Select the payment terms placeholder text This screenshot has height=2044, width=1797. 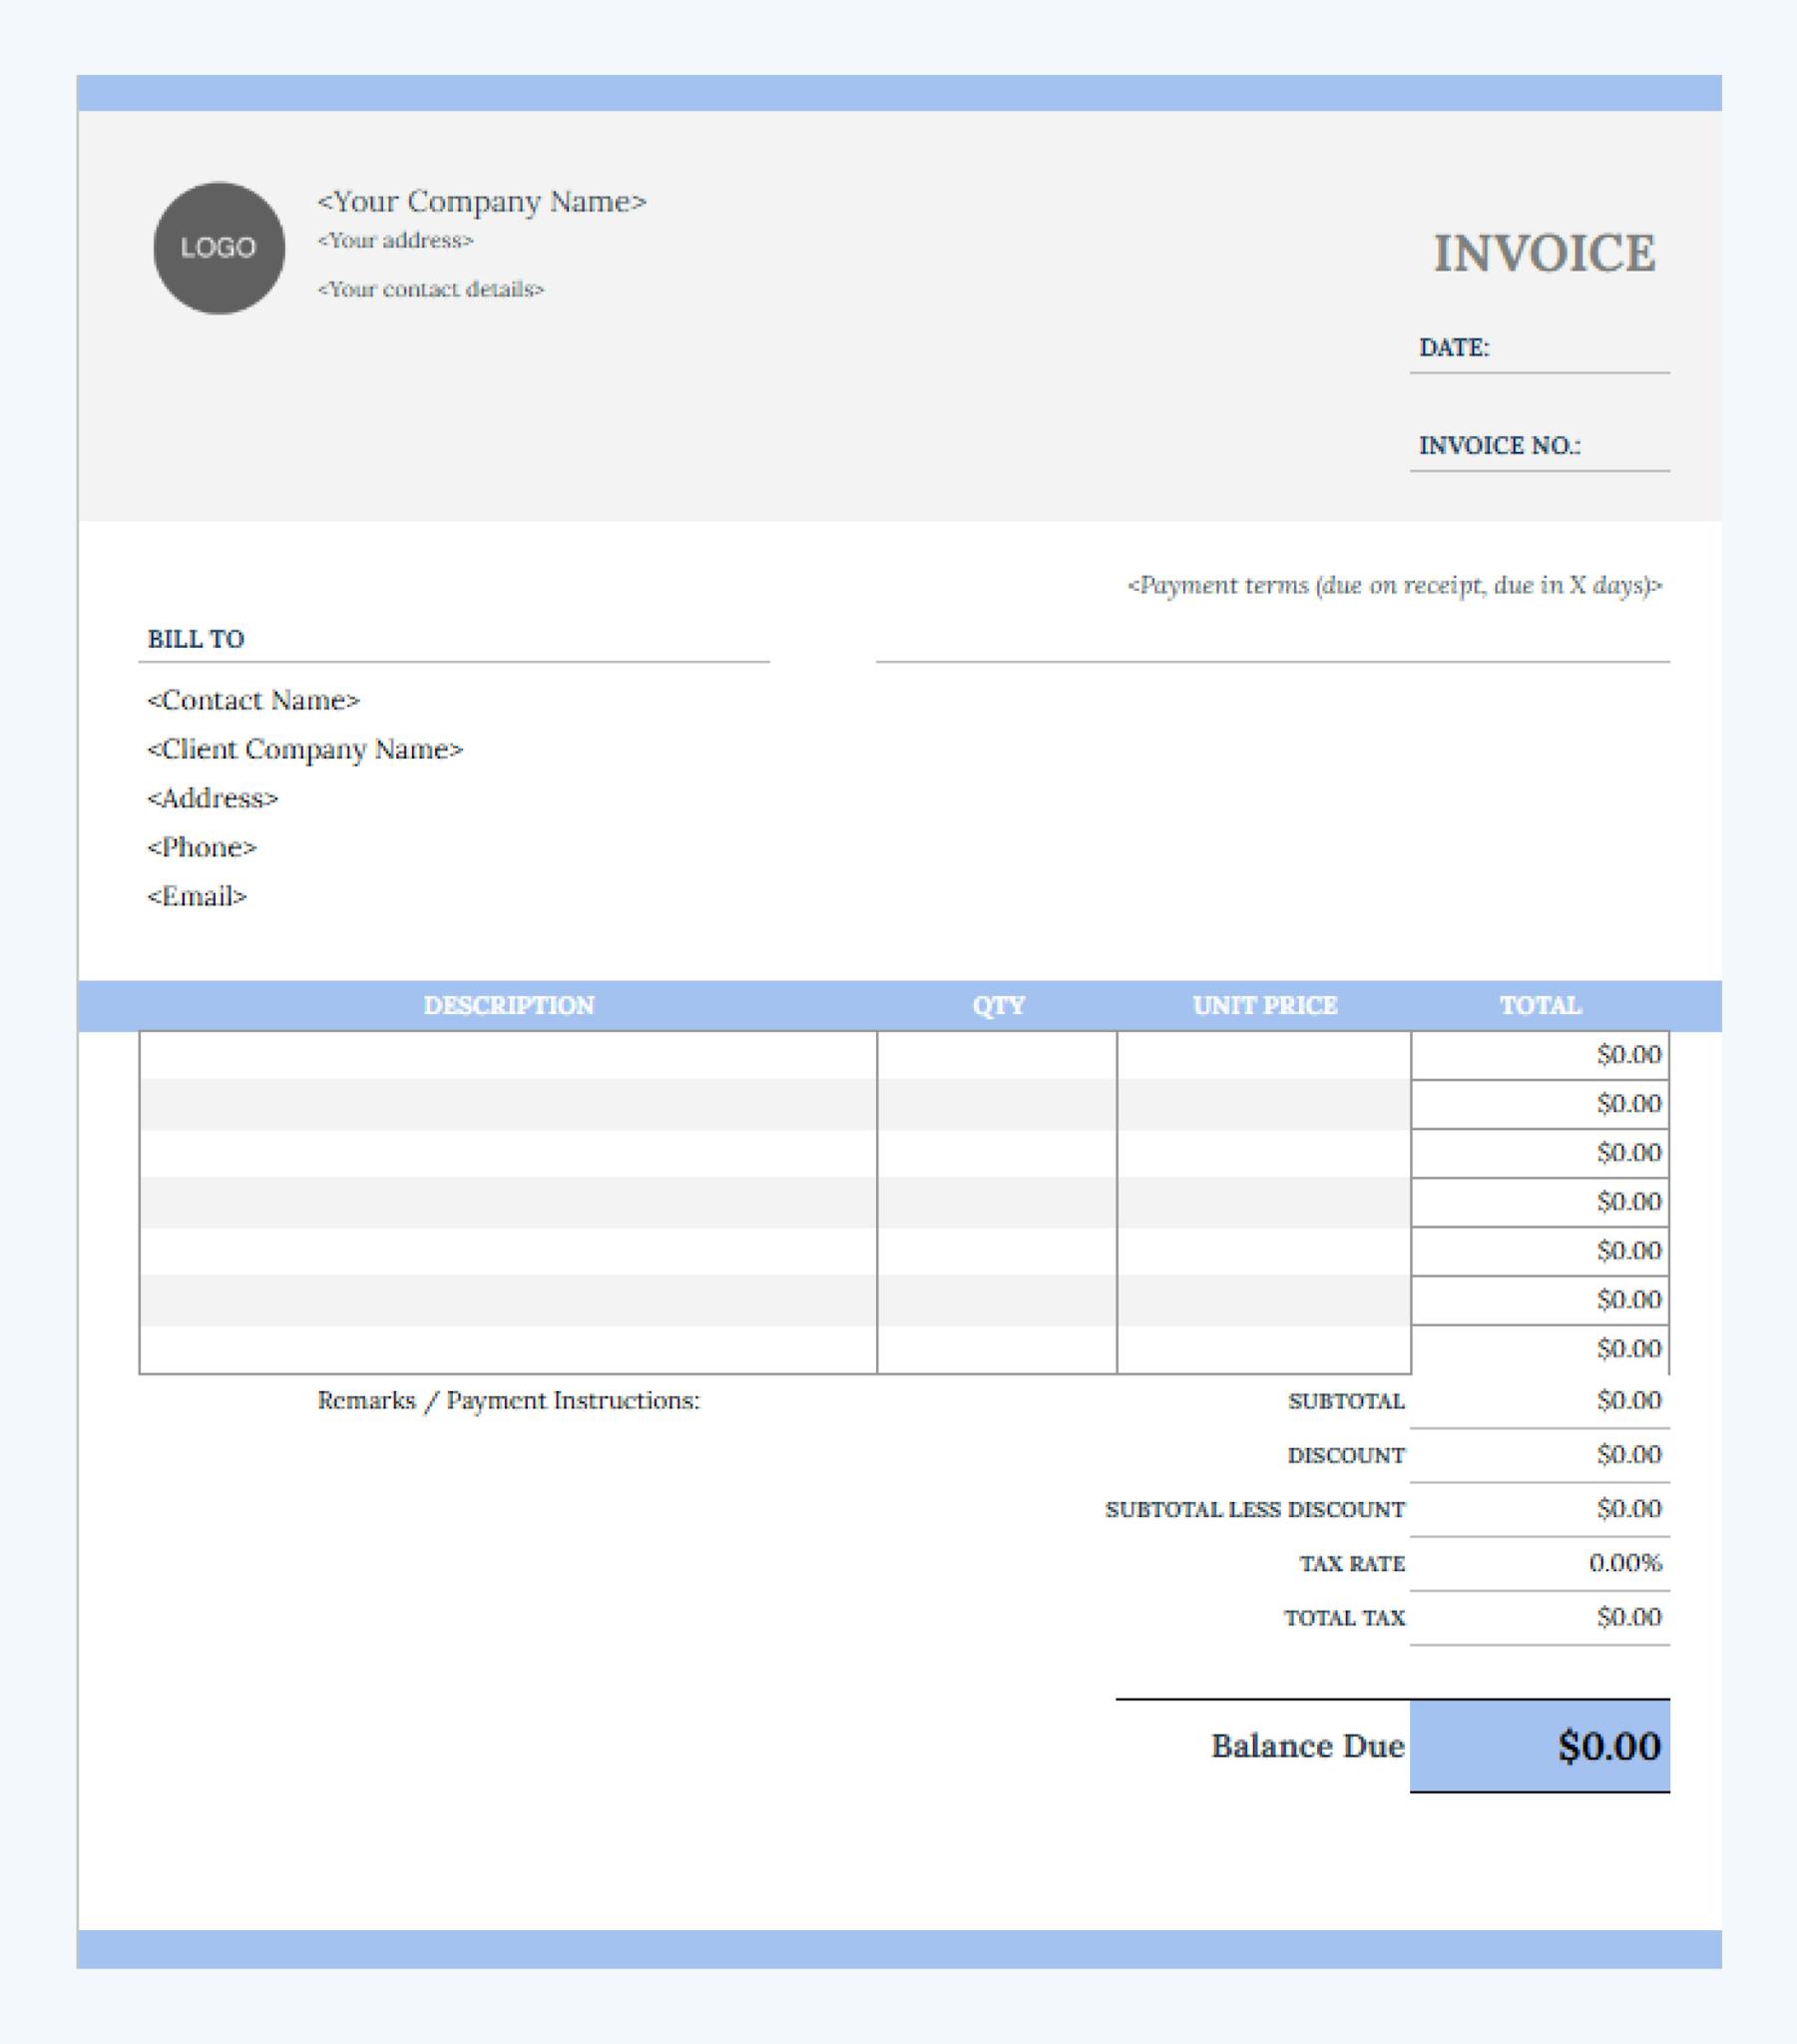(1395, 585)
